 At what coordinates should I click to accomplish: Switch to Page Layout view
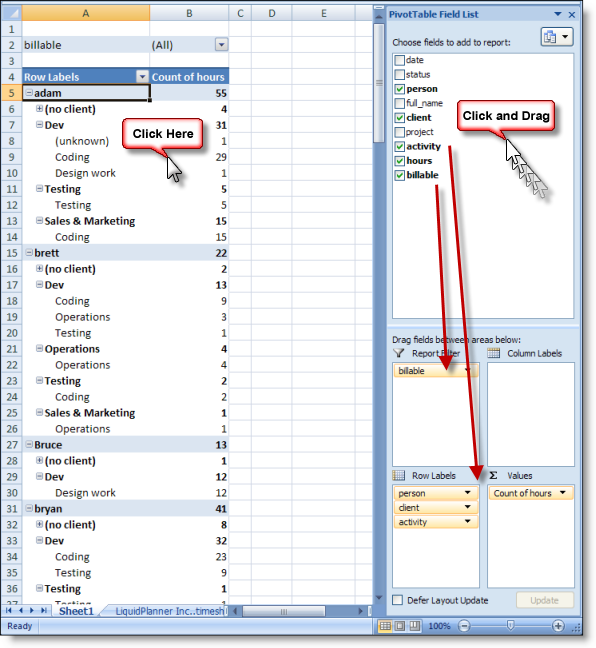tap(400, 626)
